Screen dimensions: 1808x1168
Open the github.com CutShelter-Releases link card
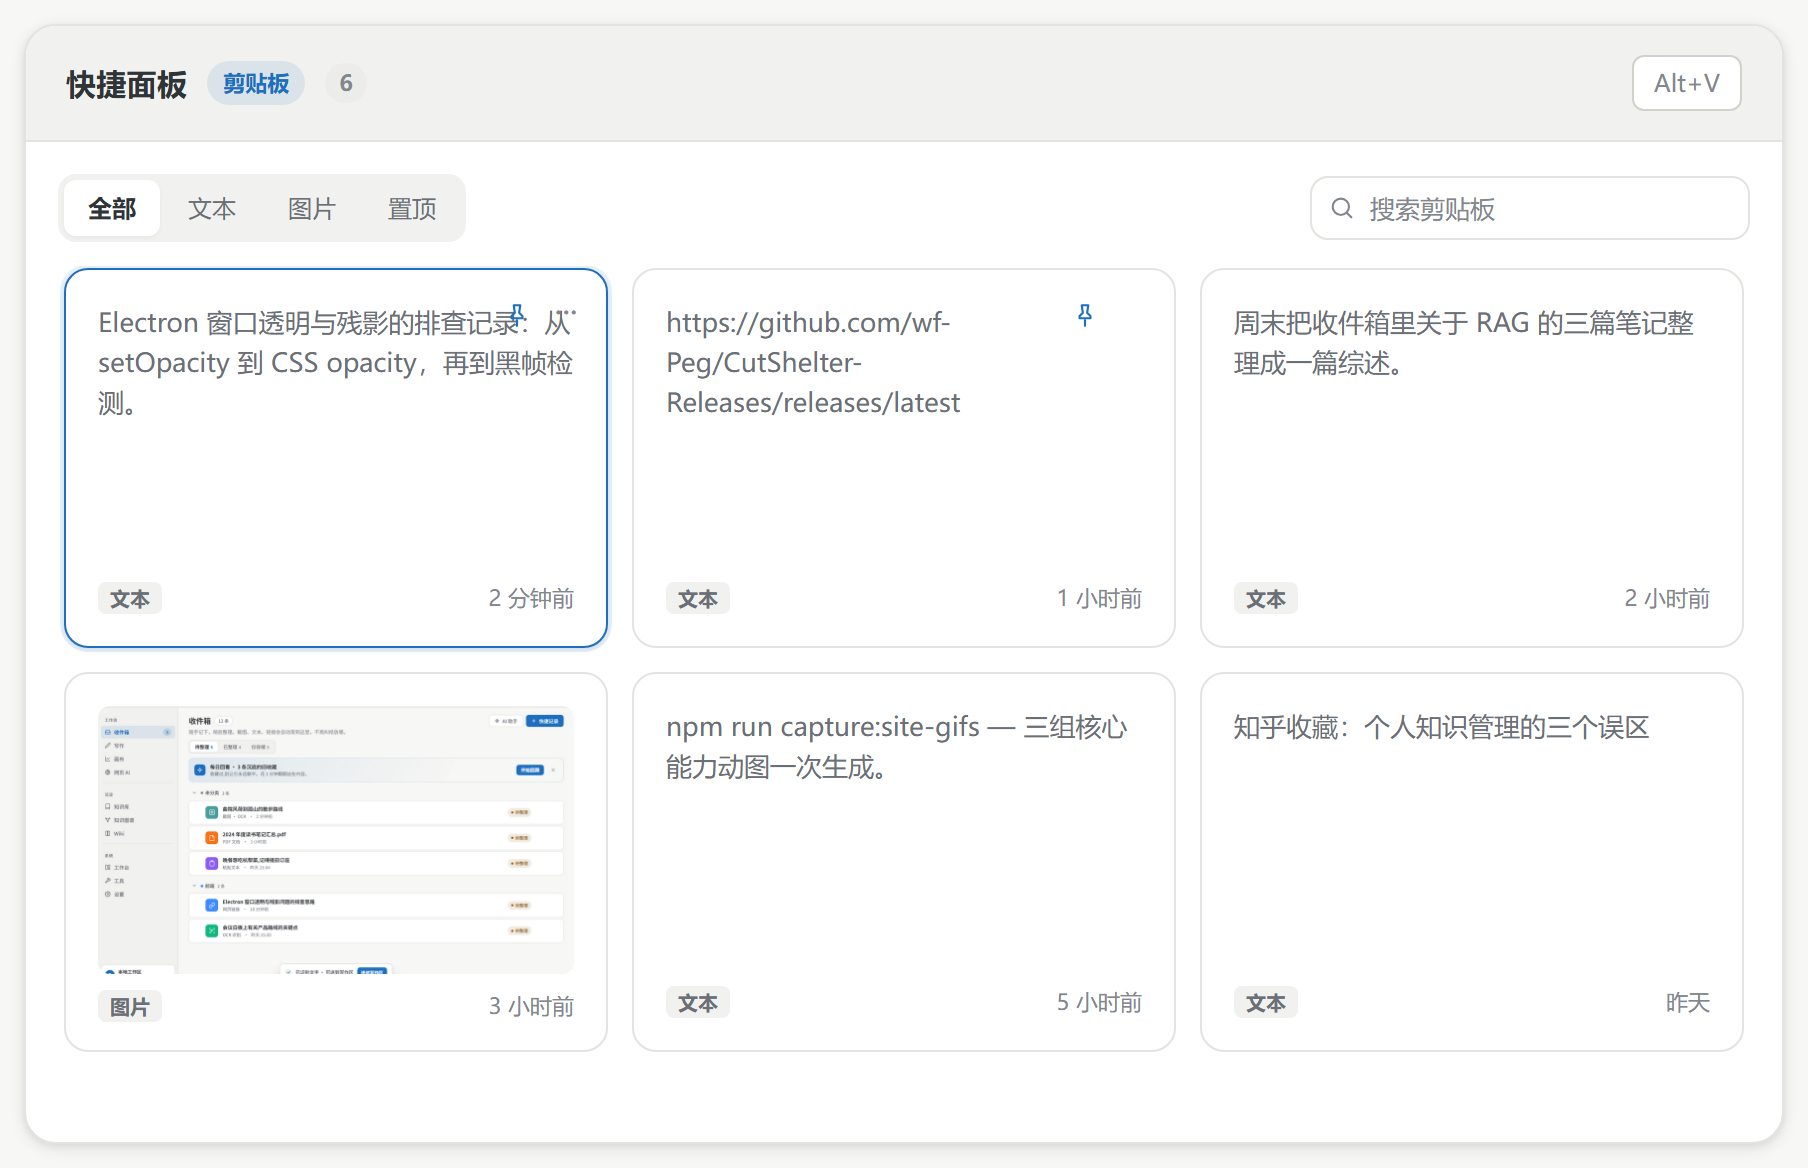(904, 458)
